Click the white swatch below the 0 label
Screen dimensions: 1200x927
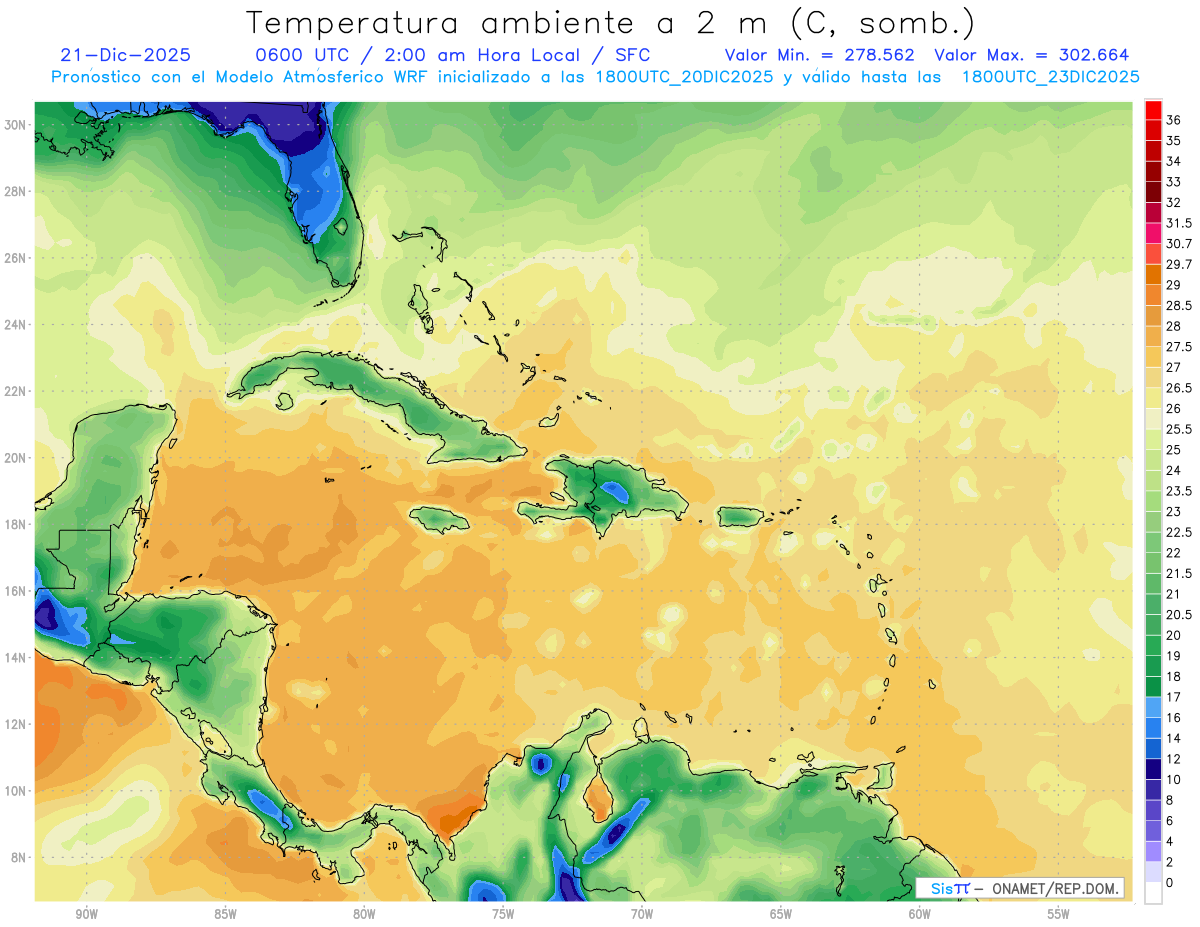pos(1153,892)
